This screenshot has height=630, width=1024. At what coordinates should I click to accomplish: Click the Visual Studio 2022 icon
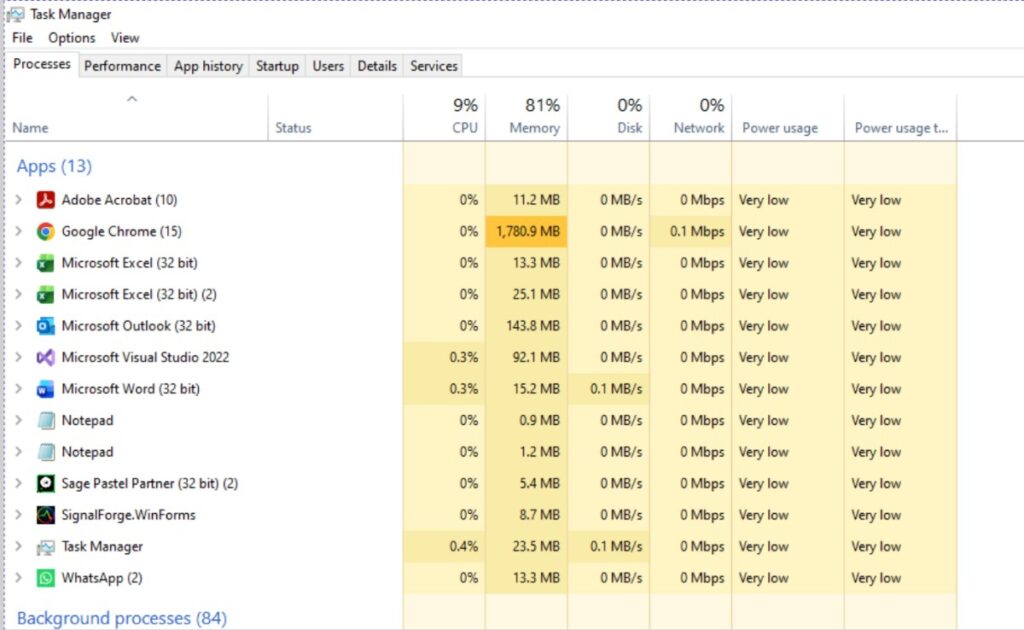pyautogui.click(x=45, y=357)
